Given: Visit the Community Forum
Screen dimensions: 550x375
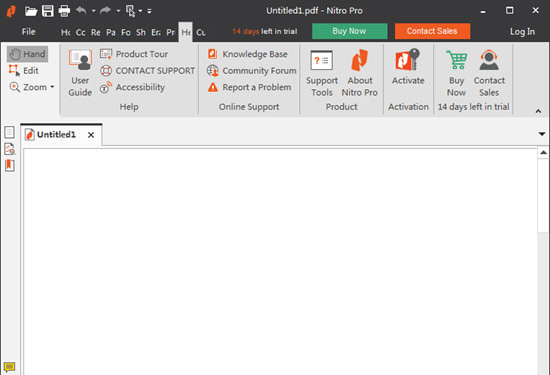Looking at the screenshot, I should [252, 71].
